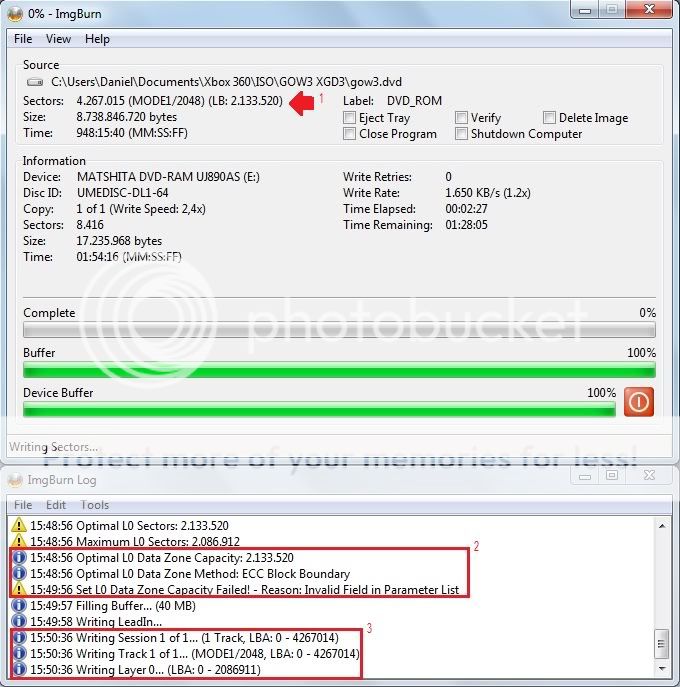The width and height of the screenshot is (680, 687).
Task: Click the Disc ID value UMEDISC-DL1-64
Action: pos(123,193)
